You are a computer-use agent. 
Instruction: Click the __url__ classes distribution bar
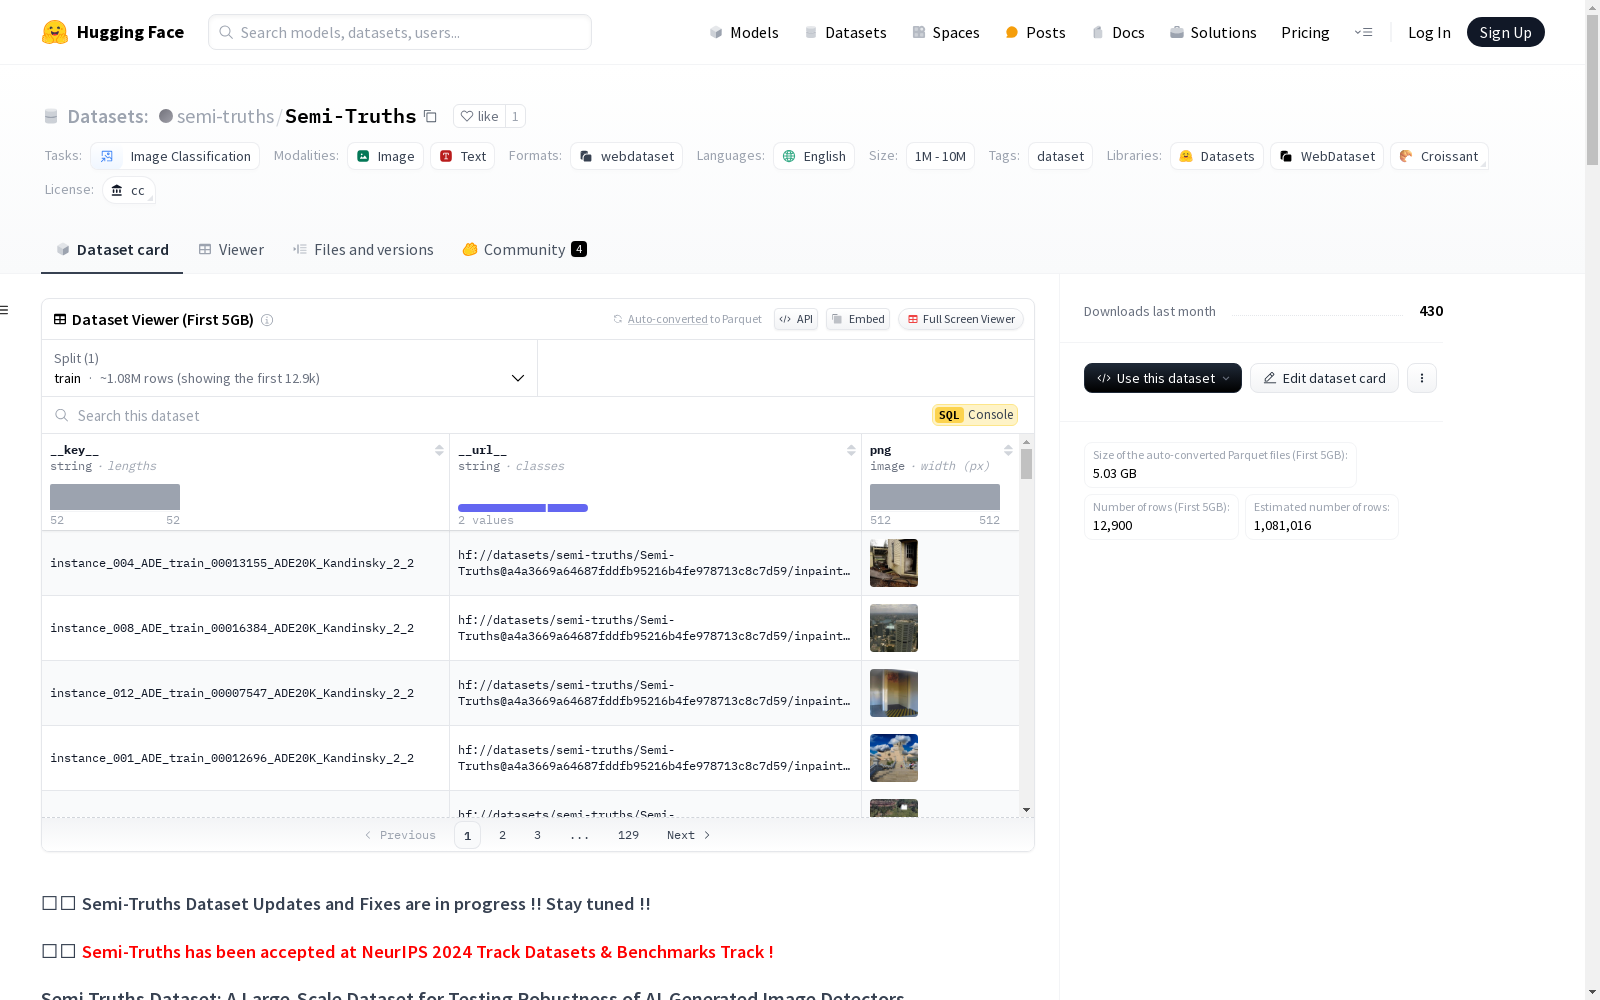click(x=523, y=508)
